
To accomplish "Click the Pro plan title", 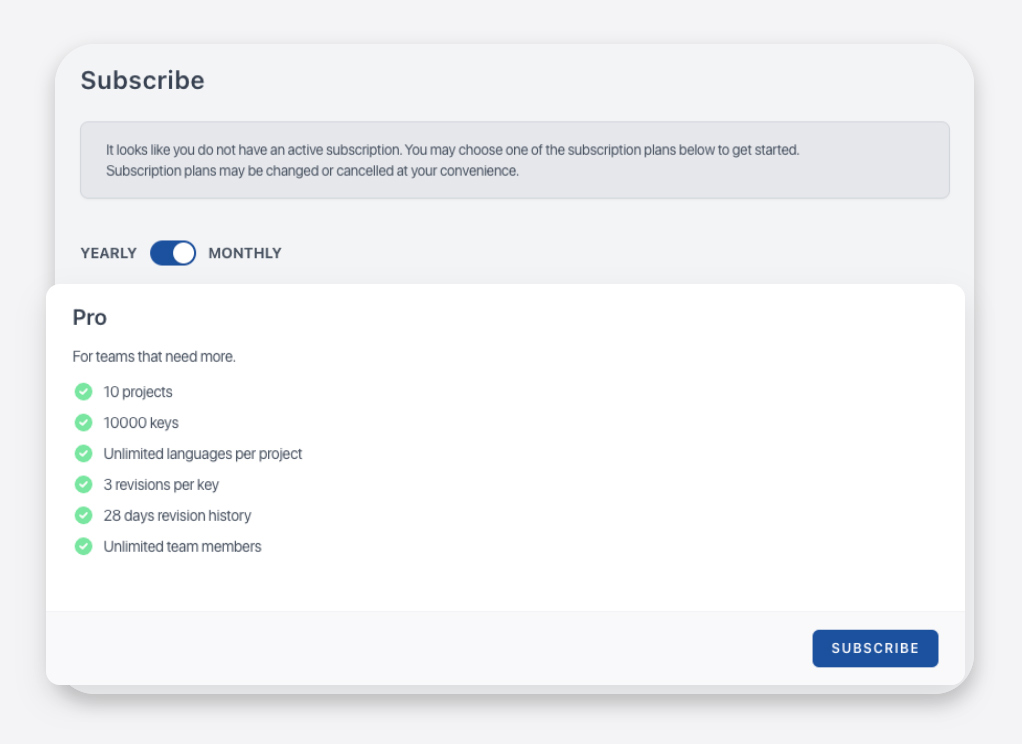I will [x=90, y=318].
